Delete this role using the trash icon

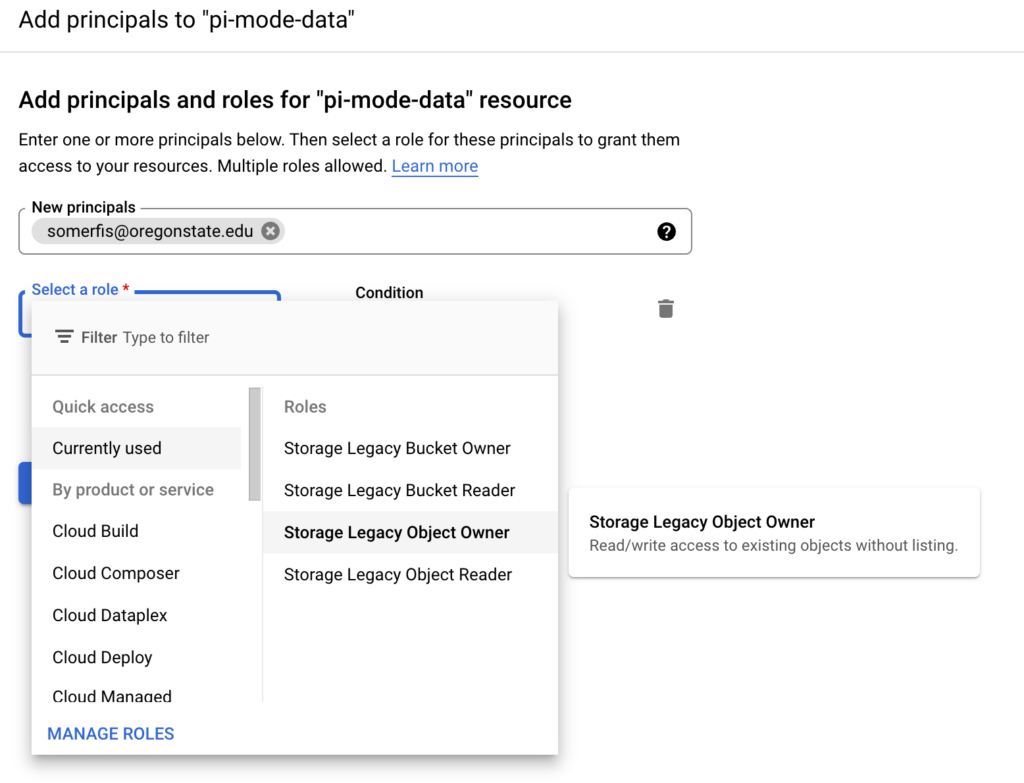(665, 308)
